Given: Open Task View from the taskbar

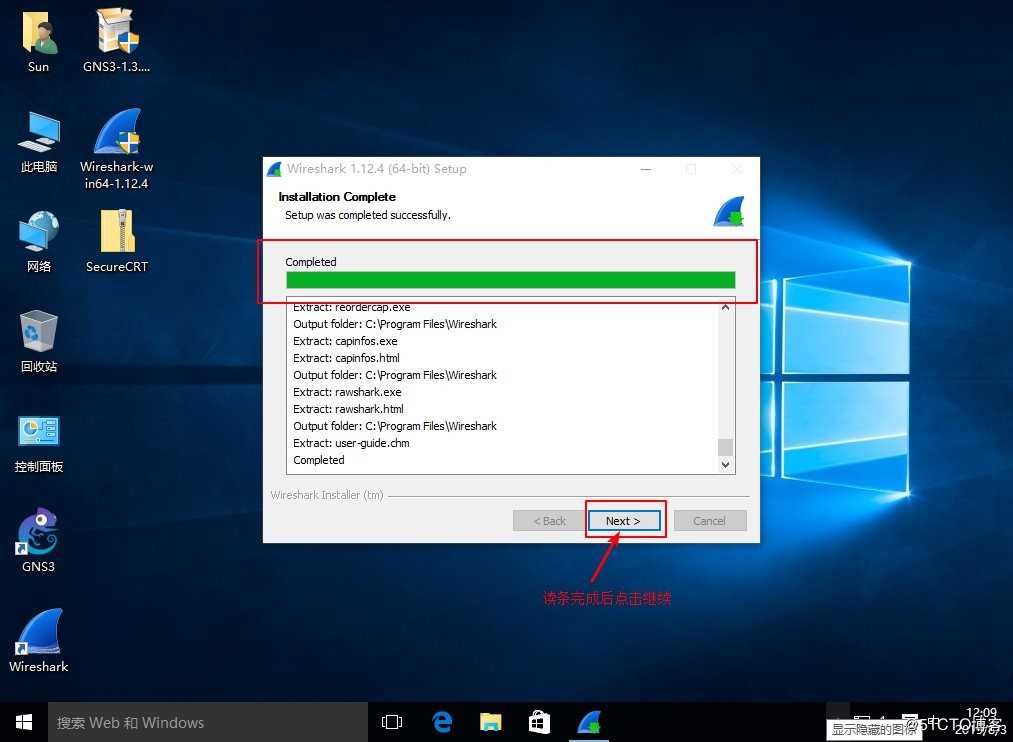Looking at the screenshot, I should coord(392,722).
